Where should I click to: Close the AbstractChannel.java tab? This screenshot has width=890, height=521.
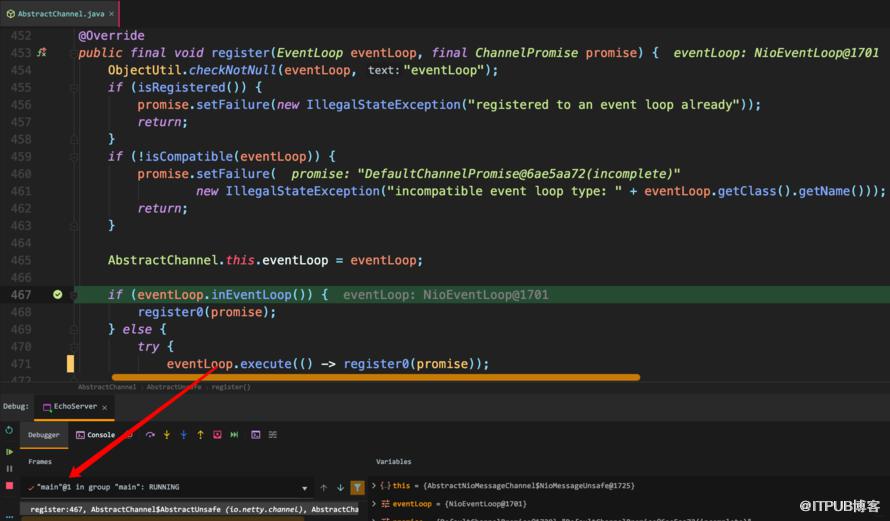click(111, 14)
